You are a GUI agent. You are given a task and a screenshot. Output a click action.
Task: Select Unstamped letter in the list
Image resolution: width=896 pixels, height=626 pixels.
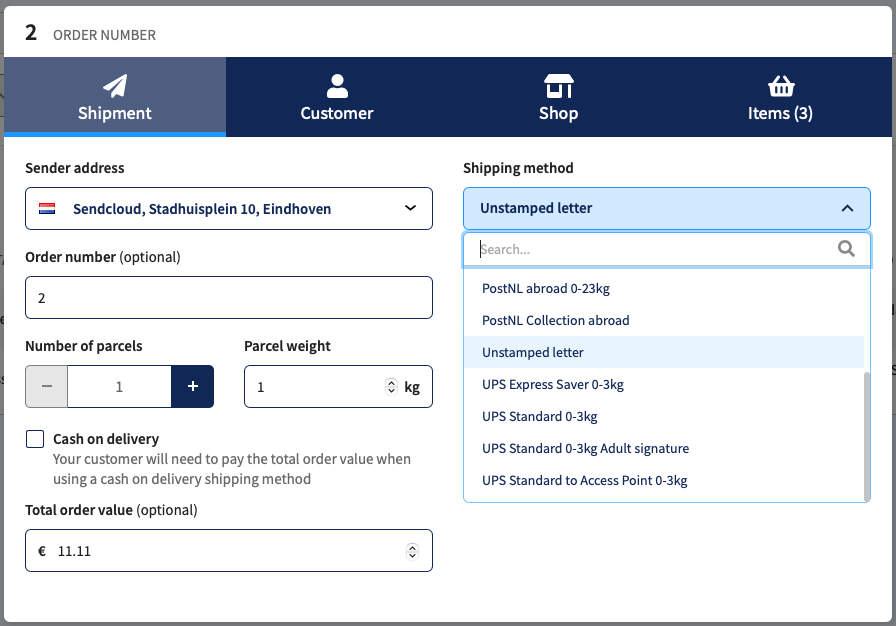coord(664,352)
